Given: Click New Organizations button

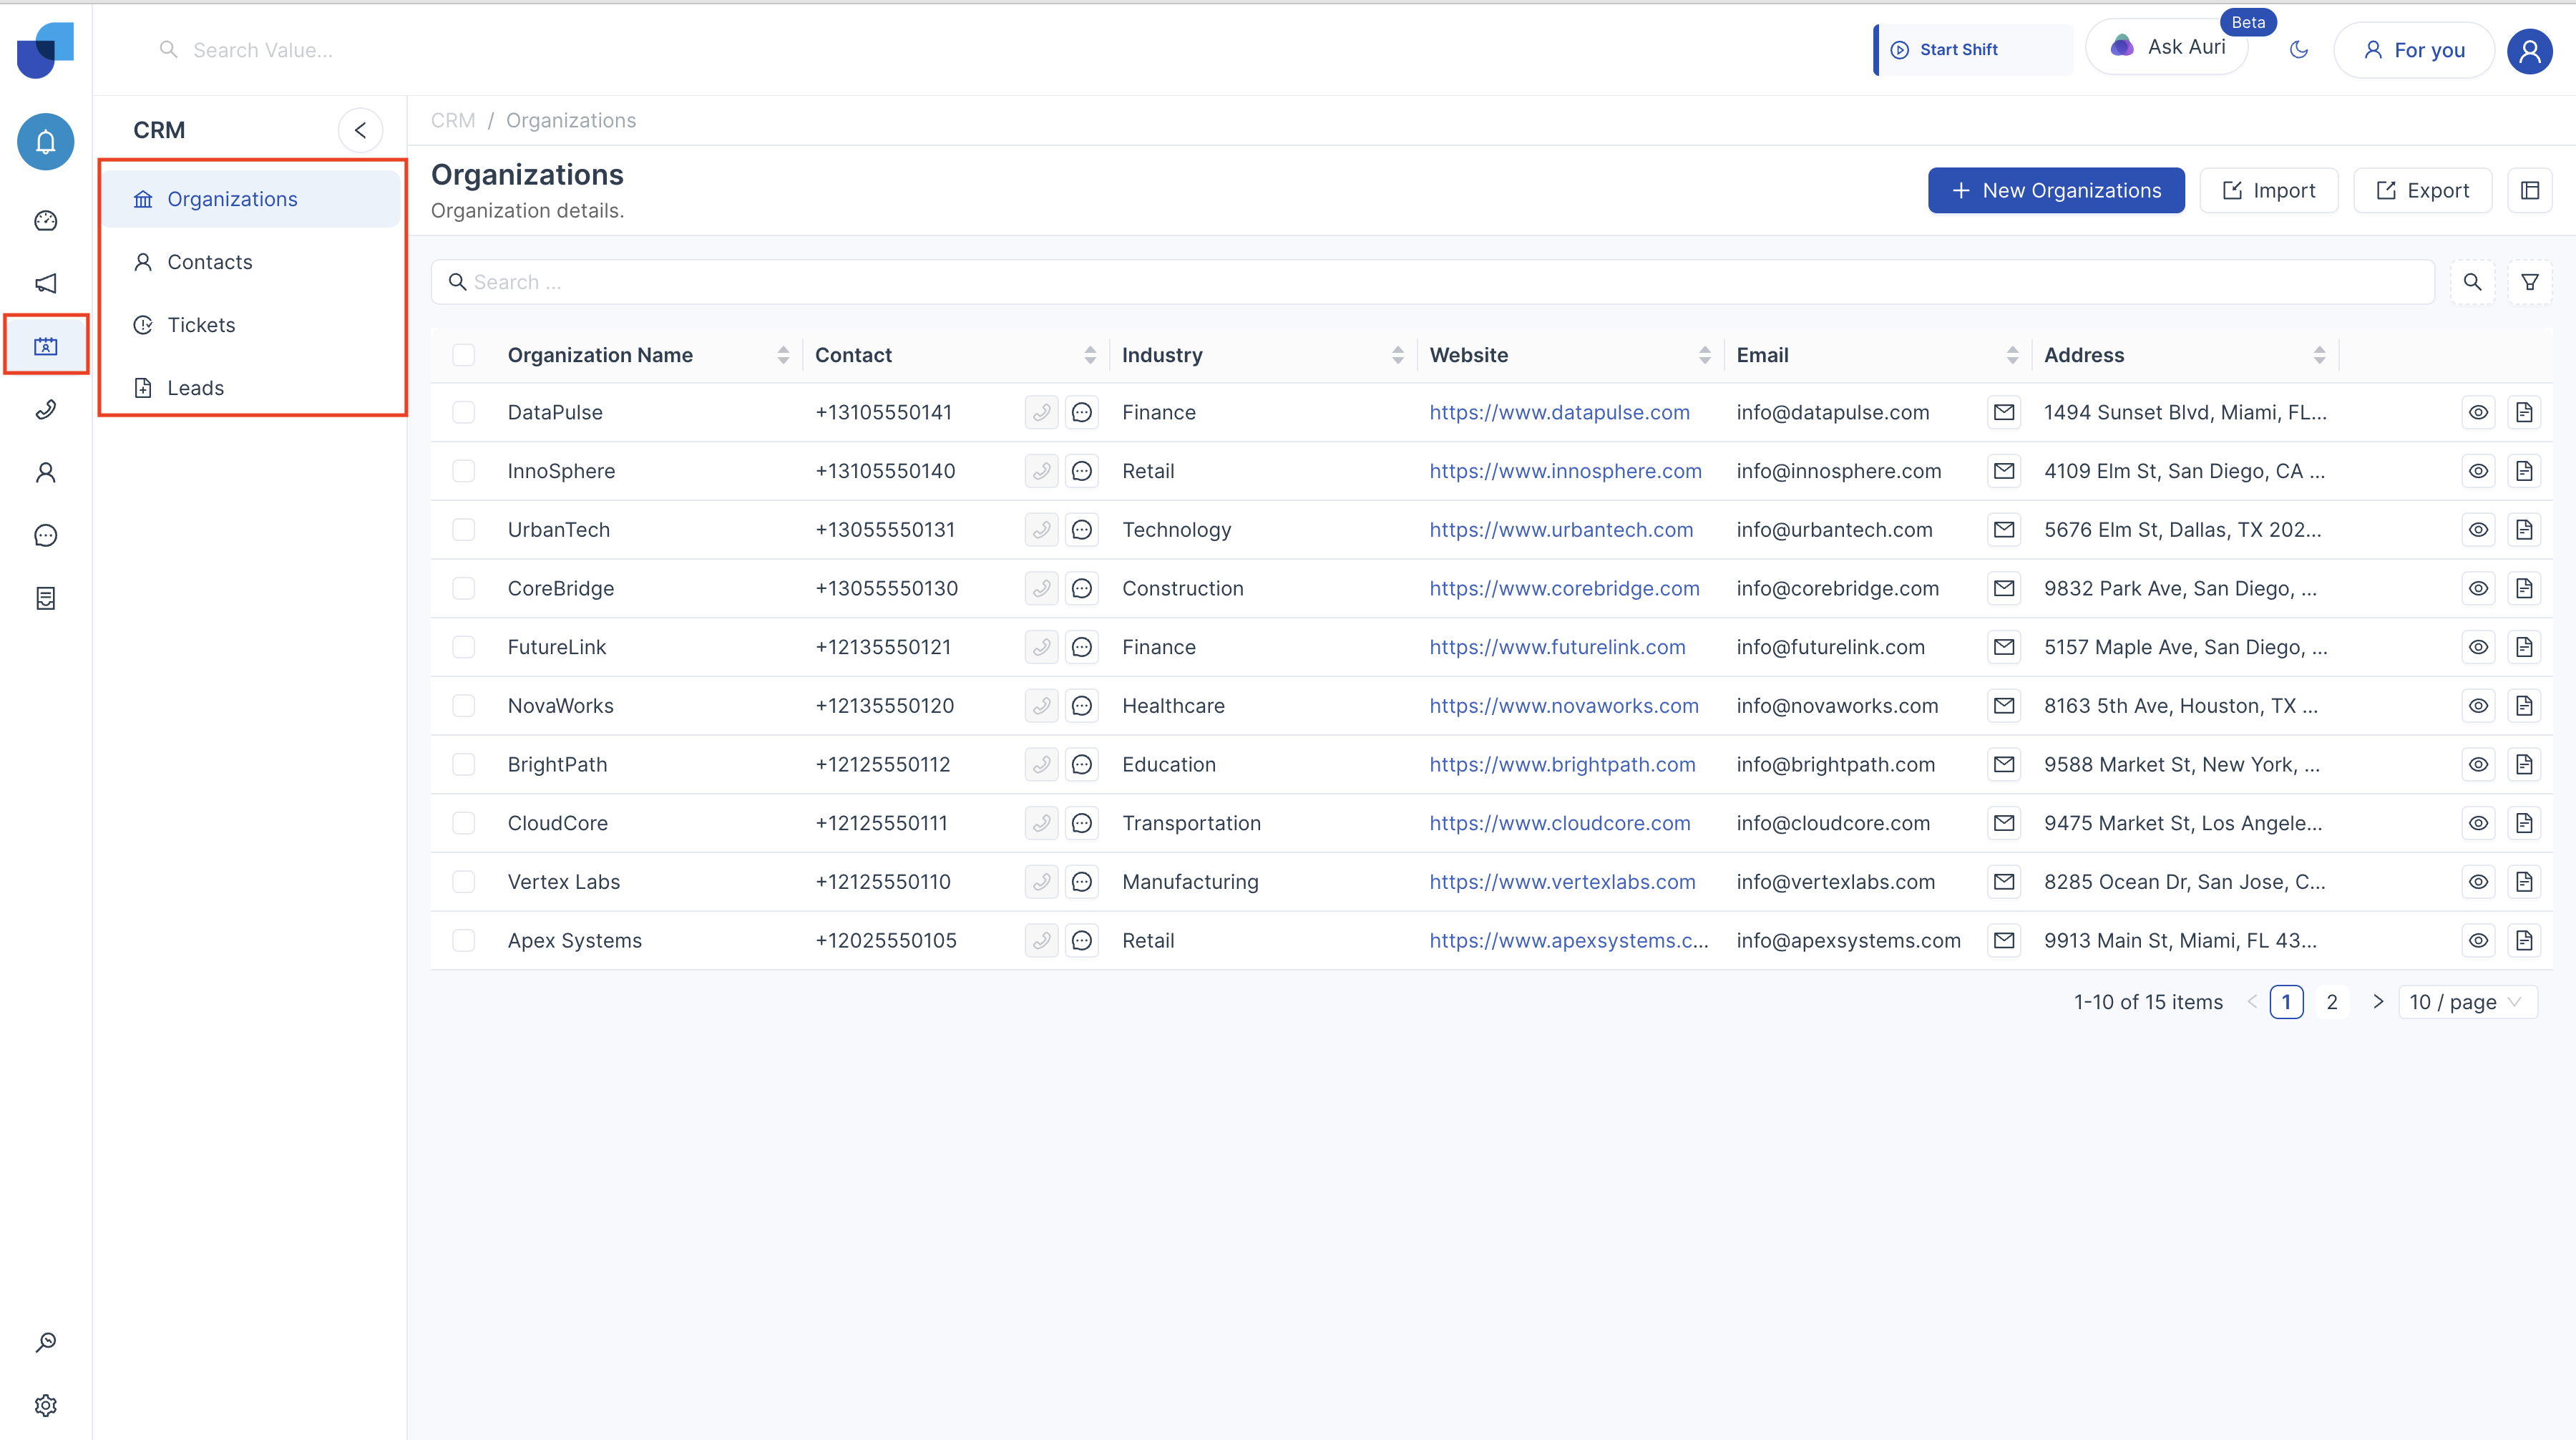Looking at the screenshot, I should coord(2056,190).
